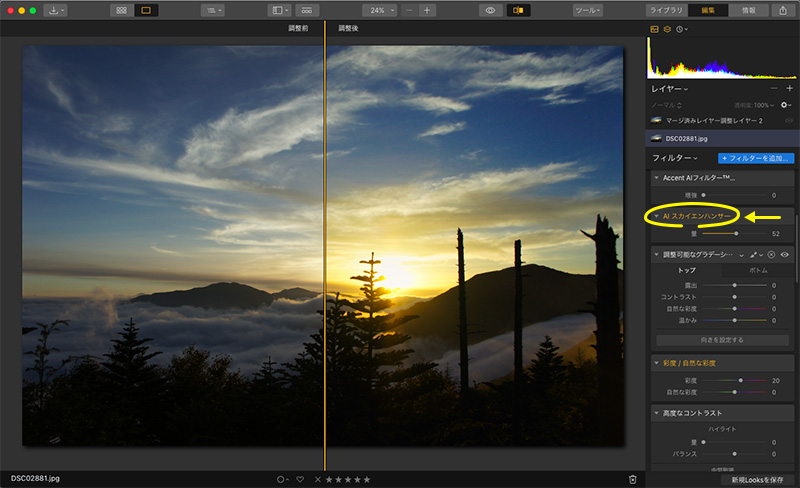
Task: Select the マージ済みレイヤー調整レイヤー 2 layer
Action: (714, 120)
